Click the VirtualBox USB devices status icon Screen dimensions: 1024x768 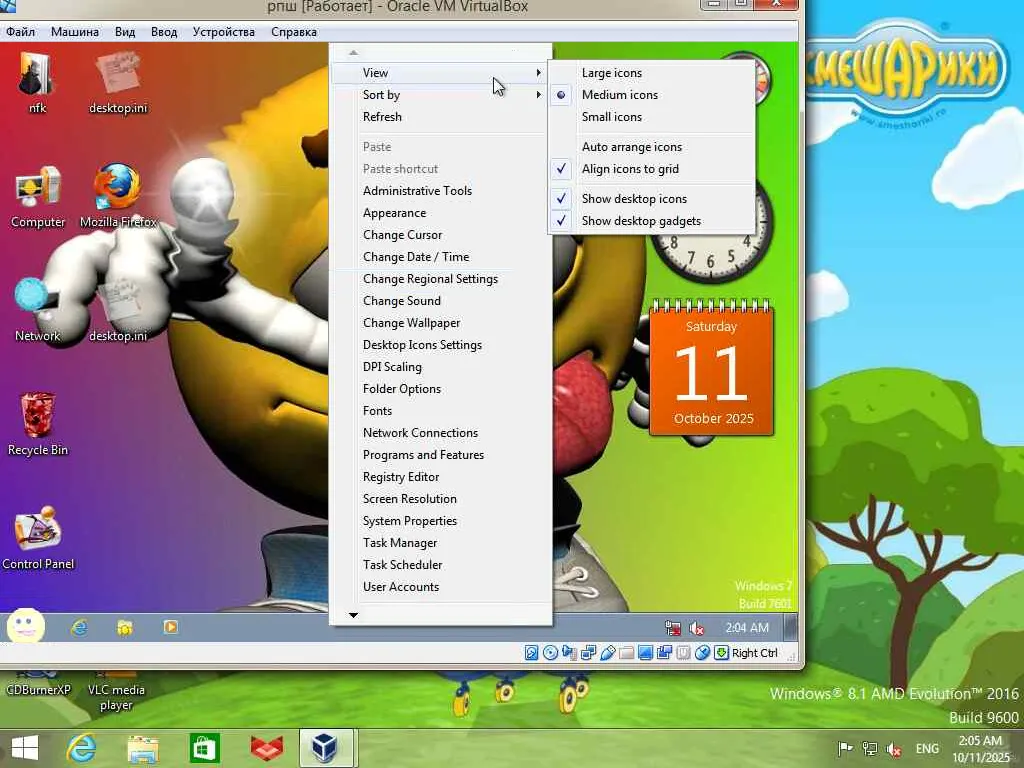click(x=607, y=652)
